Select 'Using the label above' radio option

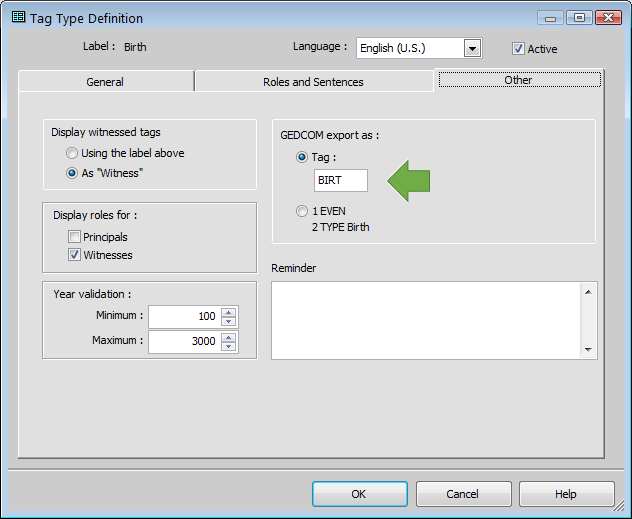tap(72, 153)
